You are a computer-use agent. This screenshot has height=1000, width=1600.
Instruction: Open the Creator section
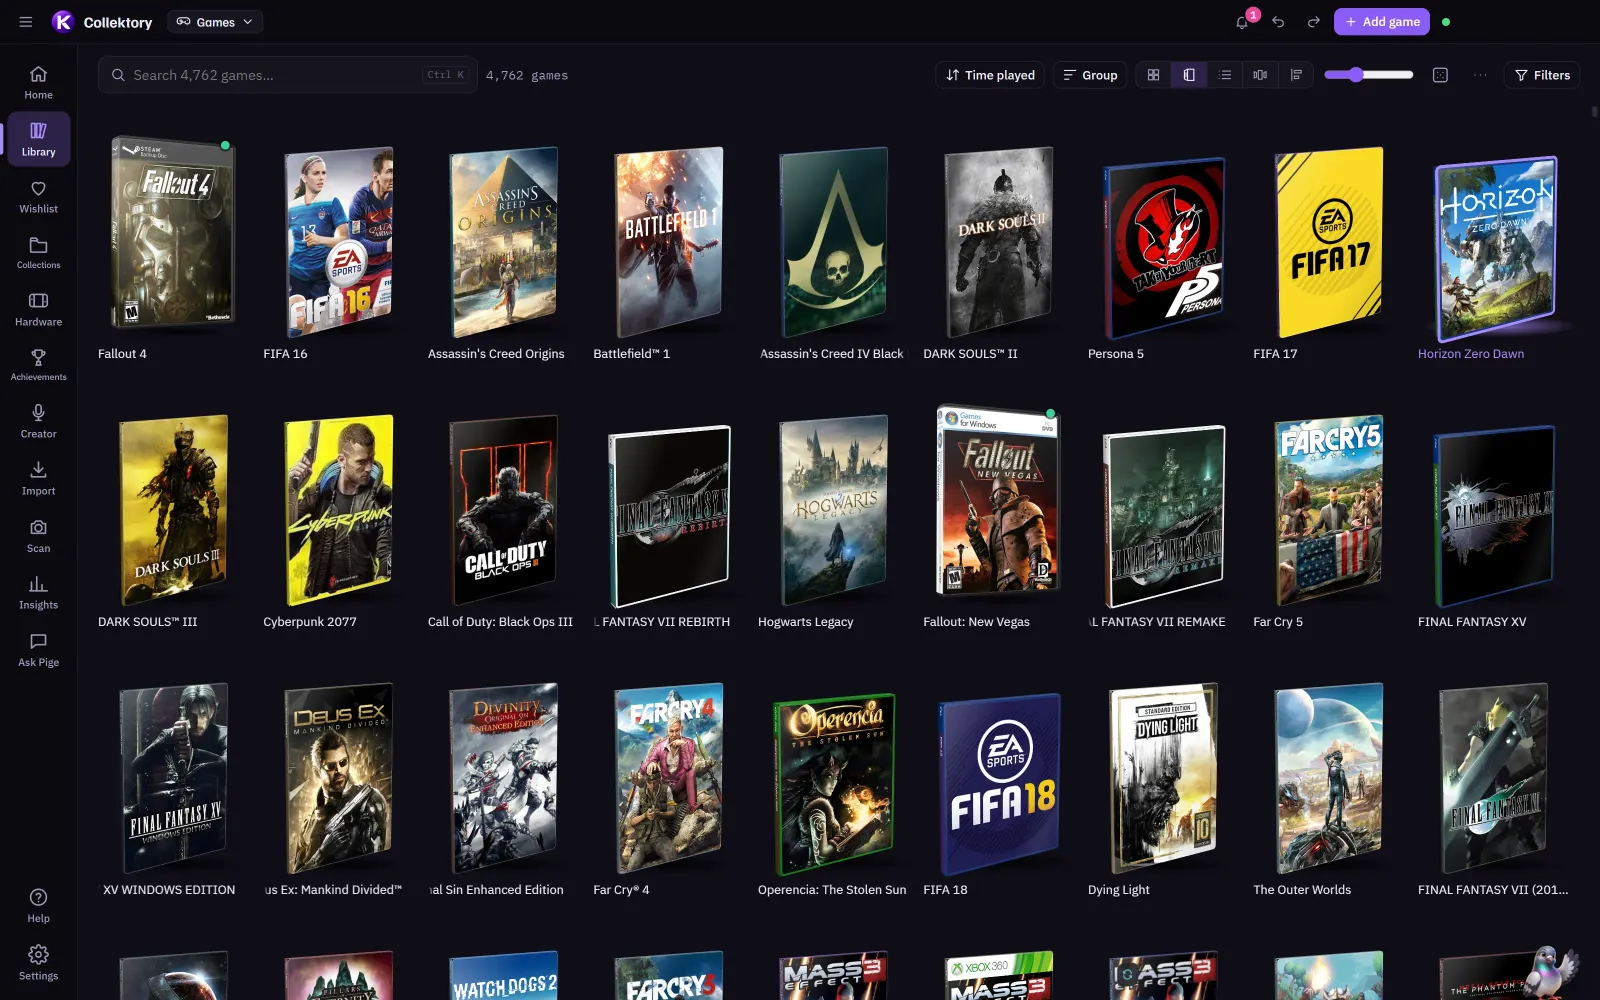pyautogui.click(x=38, y=422)
